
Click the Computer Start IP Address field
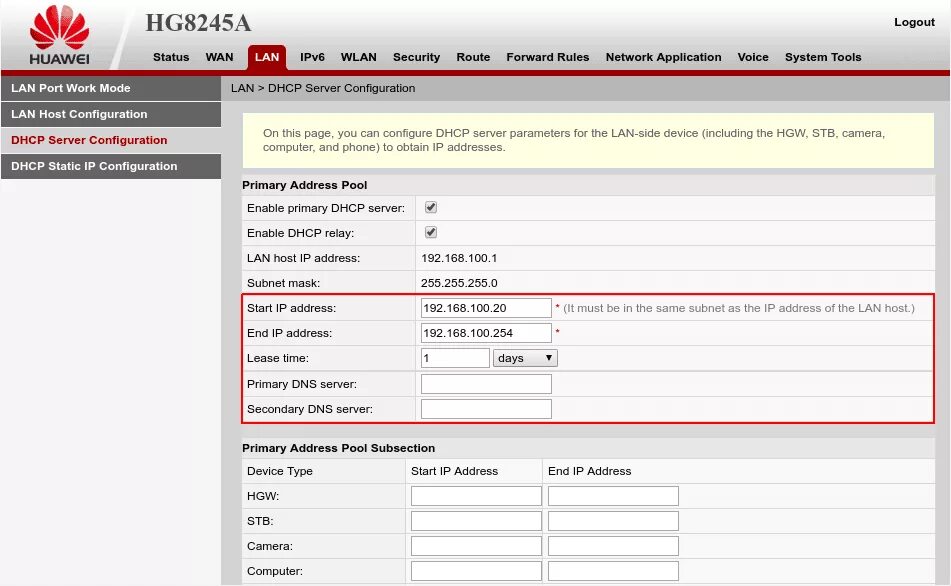tap(476, 571)
